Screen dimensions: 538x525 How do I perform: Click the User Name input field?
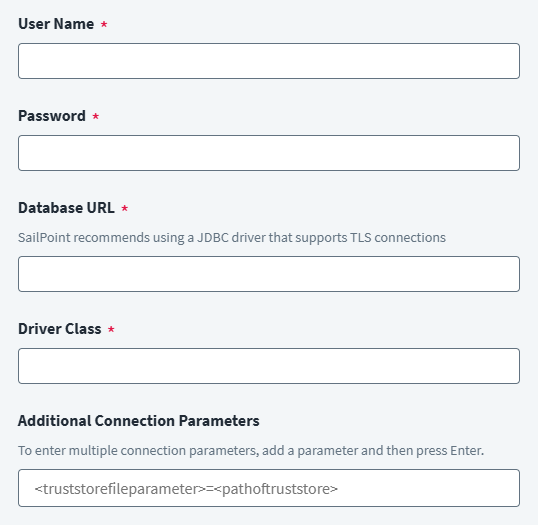click(x=269, y=61)
